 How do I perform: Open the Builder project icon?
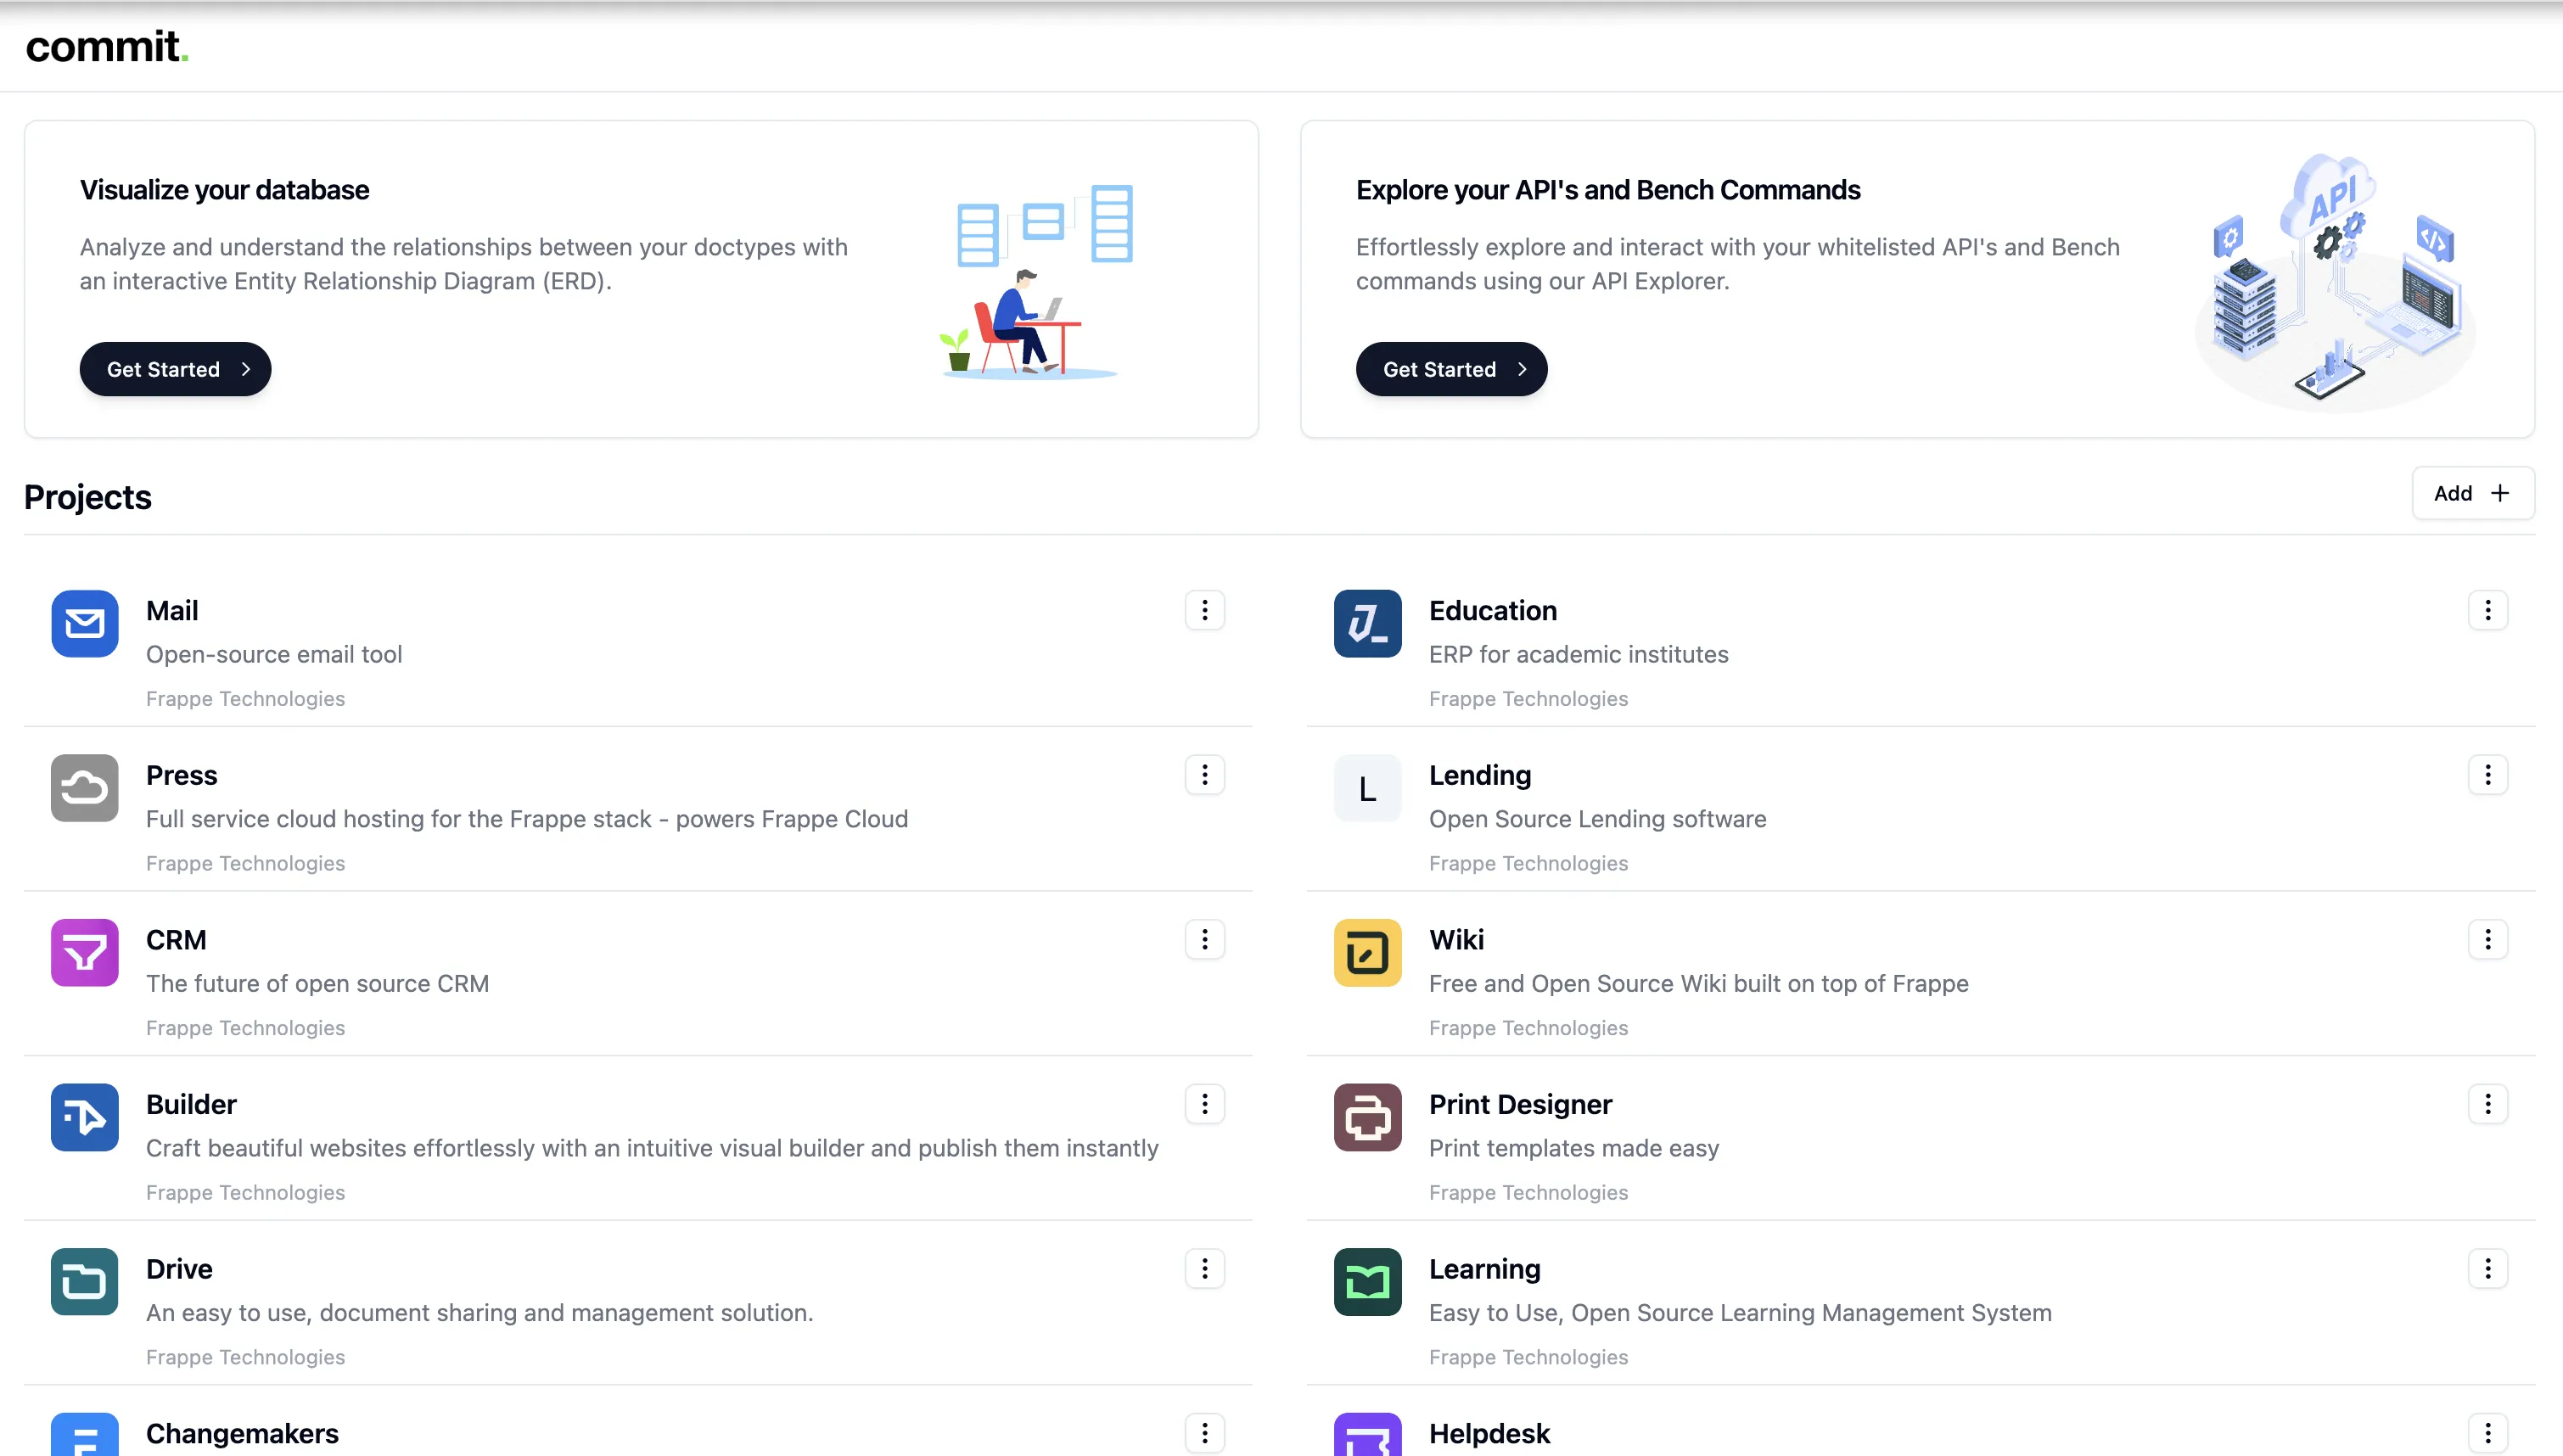point(84,1117)
